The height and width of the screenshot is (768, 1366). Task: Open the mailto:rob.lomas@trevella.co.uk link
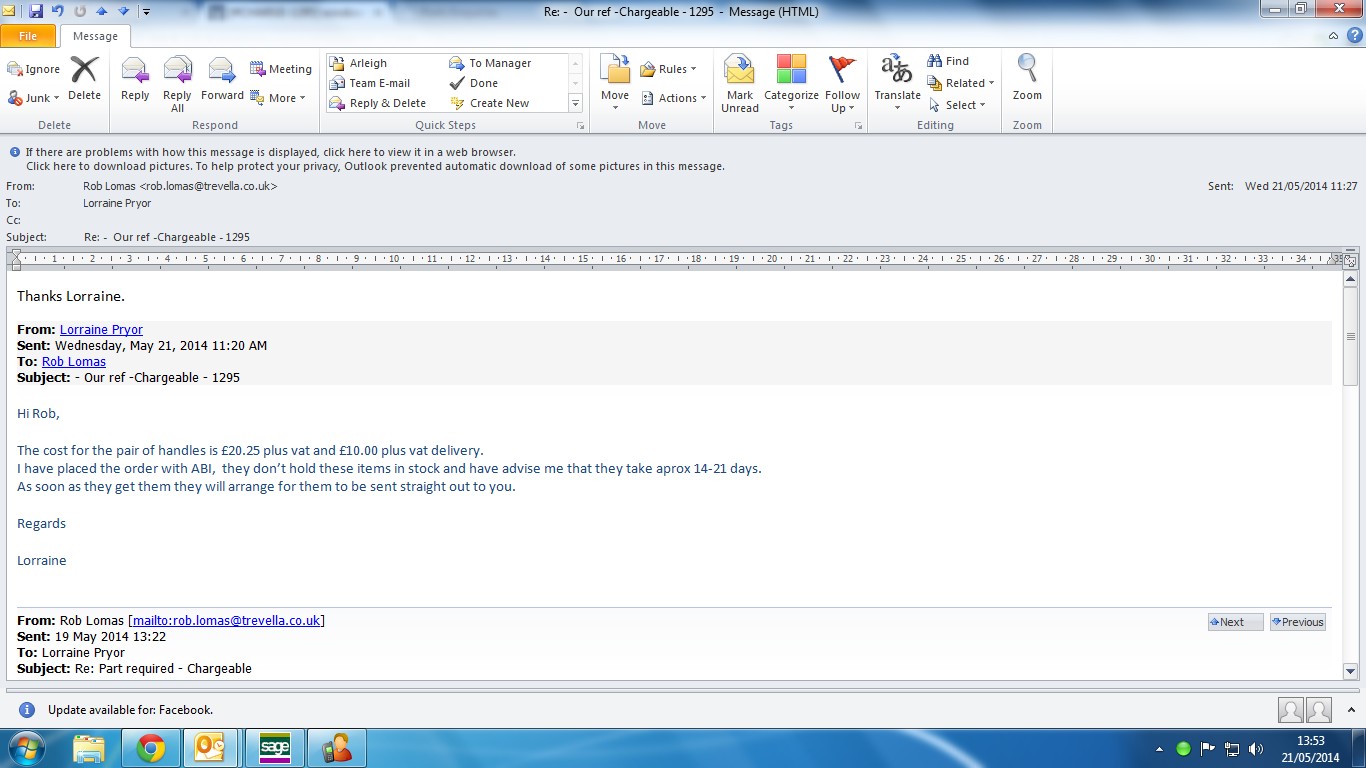[227, 620]
